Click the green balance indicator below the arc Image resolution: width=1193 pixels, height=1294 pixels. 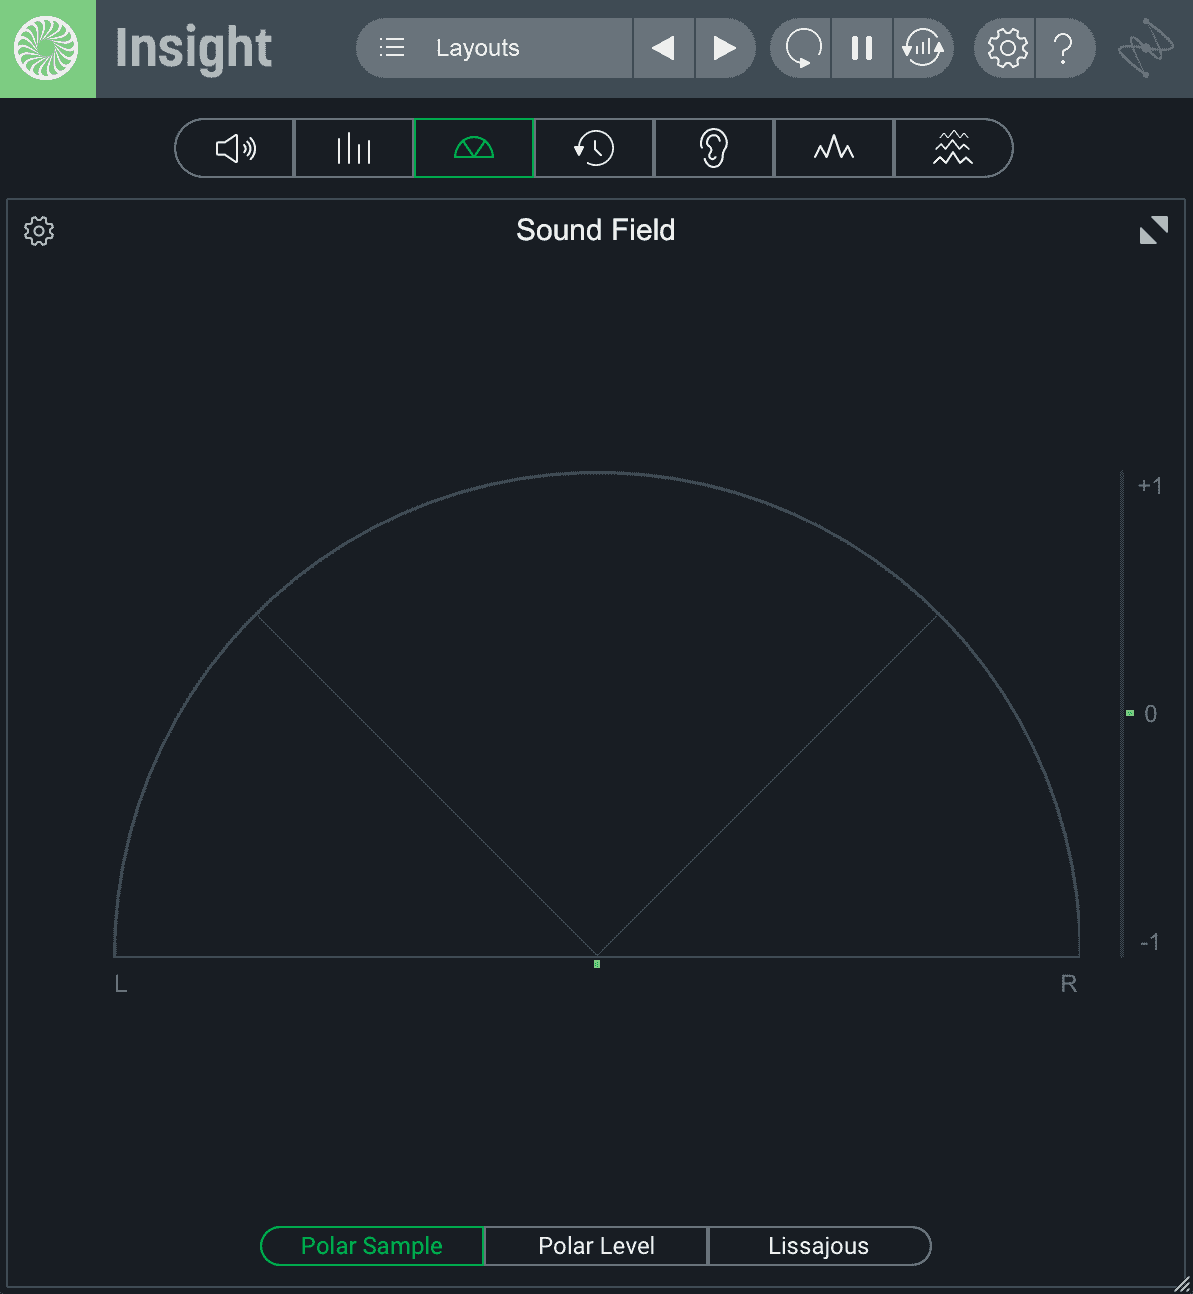(x=597, y=964)
